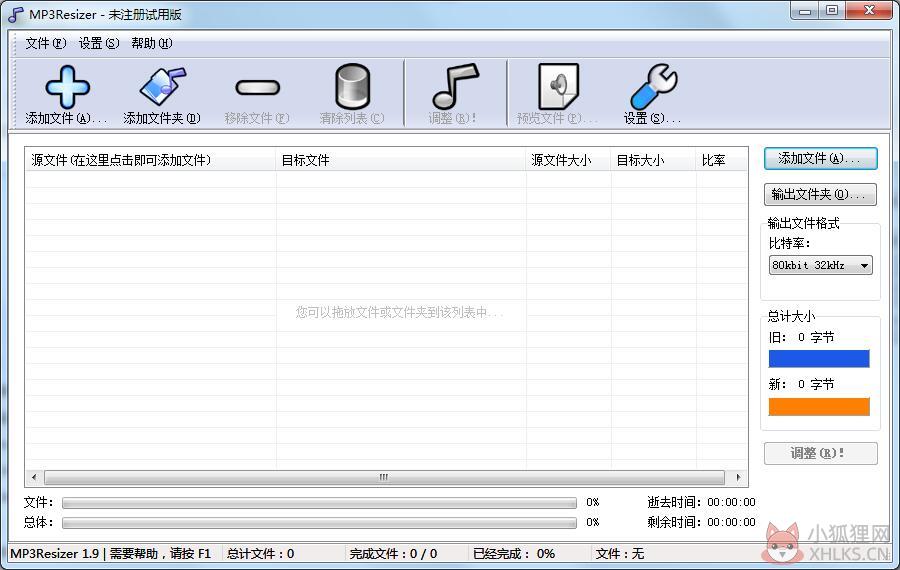This screenshot has height=570, width=900.
Task: Click the 剩余时间 00:00:00 readout
Action: (x=701, y=522)
